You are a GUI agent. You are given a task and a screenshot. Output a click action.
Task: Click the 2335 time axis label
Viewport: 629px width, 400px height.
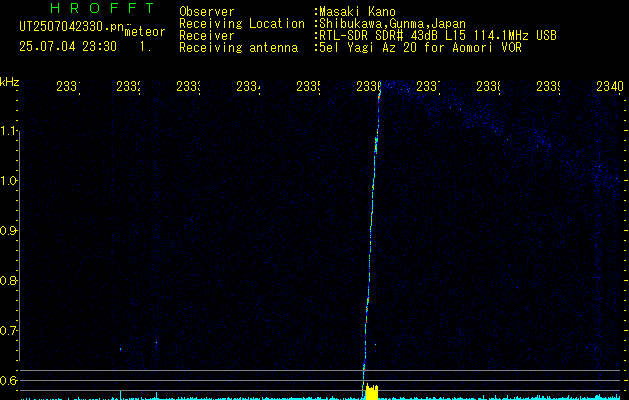click(x=308, y=86)
